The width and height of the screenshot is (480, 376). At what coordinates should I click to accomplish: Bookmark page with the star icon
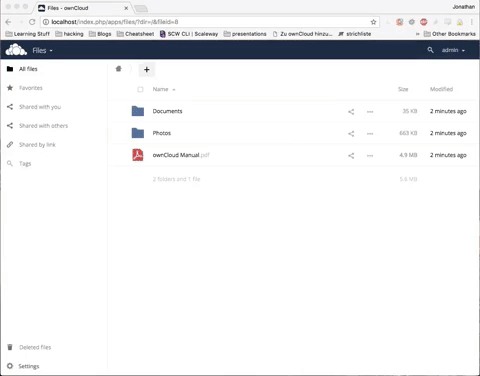(373, 22)
